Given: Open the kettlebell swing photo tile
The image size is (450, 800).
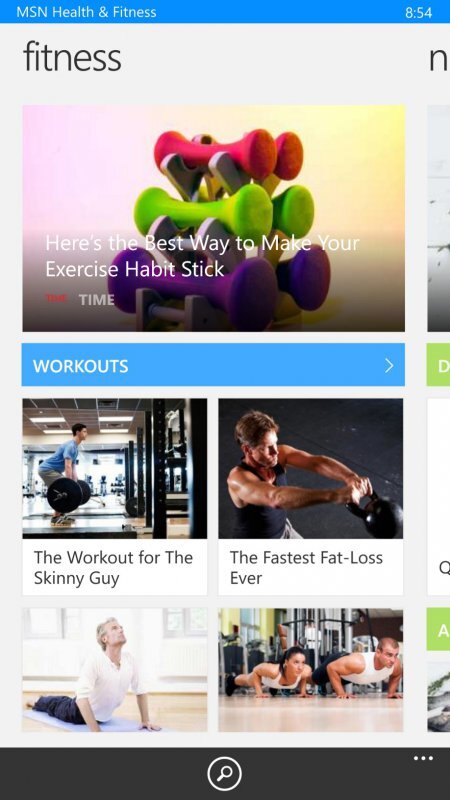Looking at the screenshot, I should click(311, 469).
